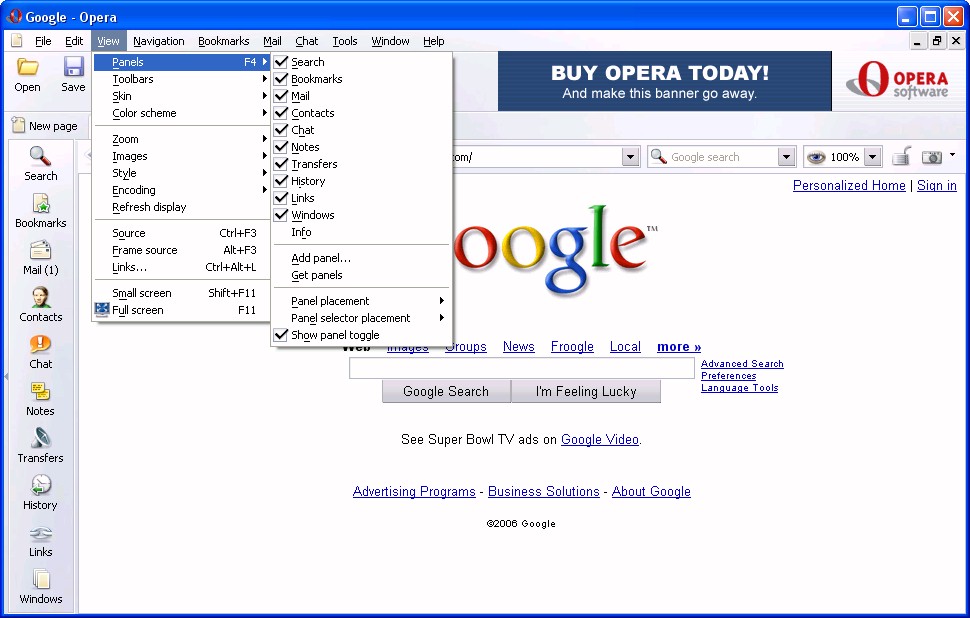
Task: Click the eye icon by zoom level
Action: (x=816, y=157)
